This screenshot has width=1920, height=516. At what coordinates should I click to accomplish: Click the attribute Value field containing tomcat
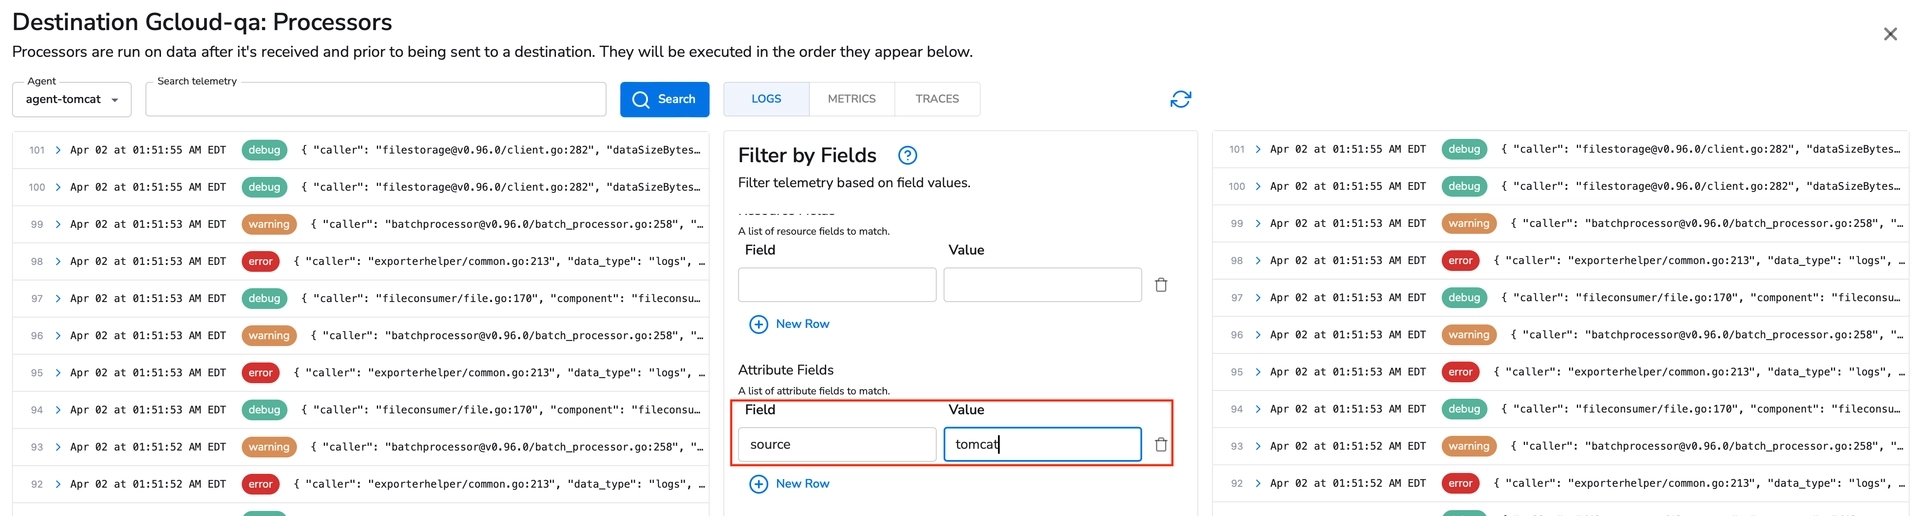click(x=1042, y=445)
